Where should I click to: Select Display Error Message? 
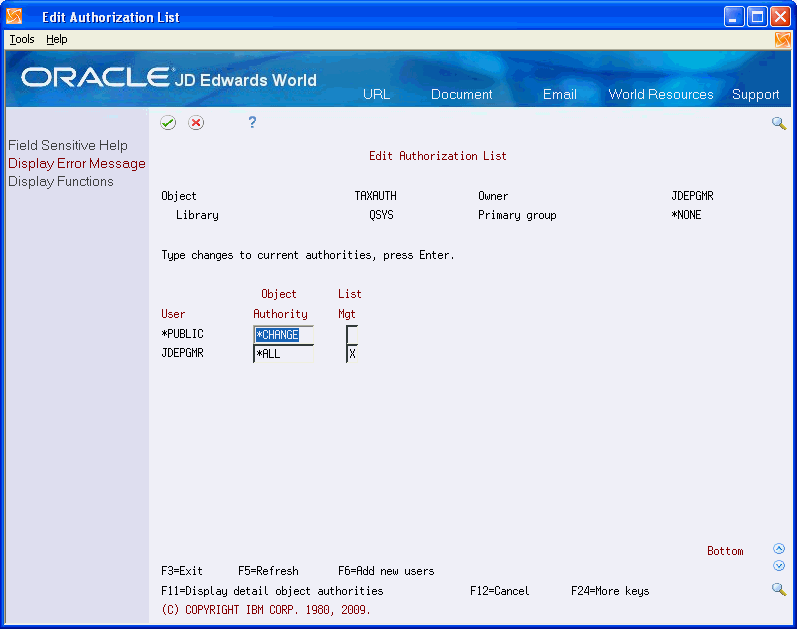[77, 163]
